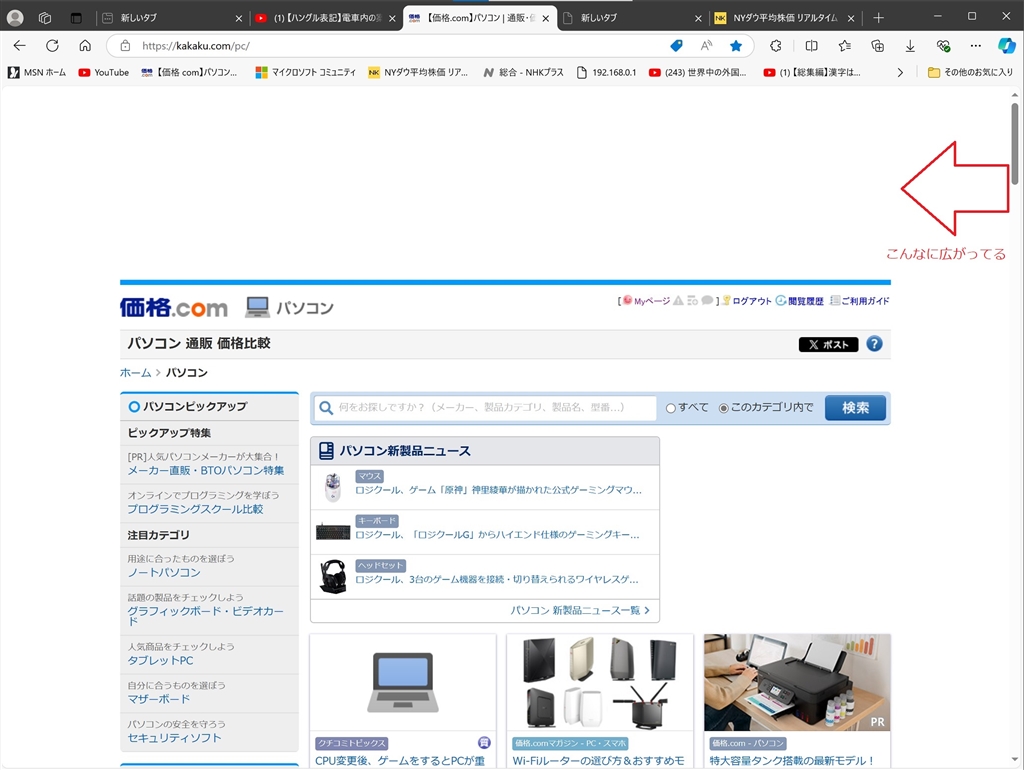Open マイクロソフト コミュニティ bookmark
The width and height of the screenshot is (1024, 770).
(x=306, y=72)
